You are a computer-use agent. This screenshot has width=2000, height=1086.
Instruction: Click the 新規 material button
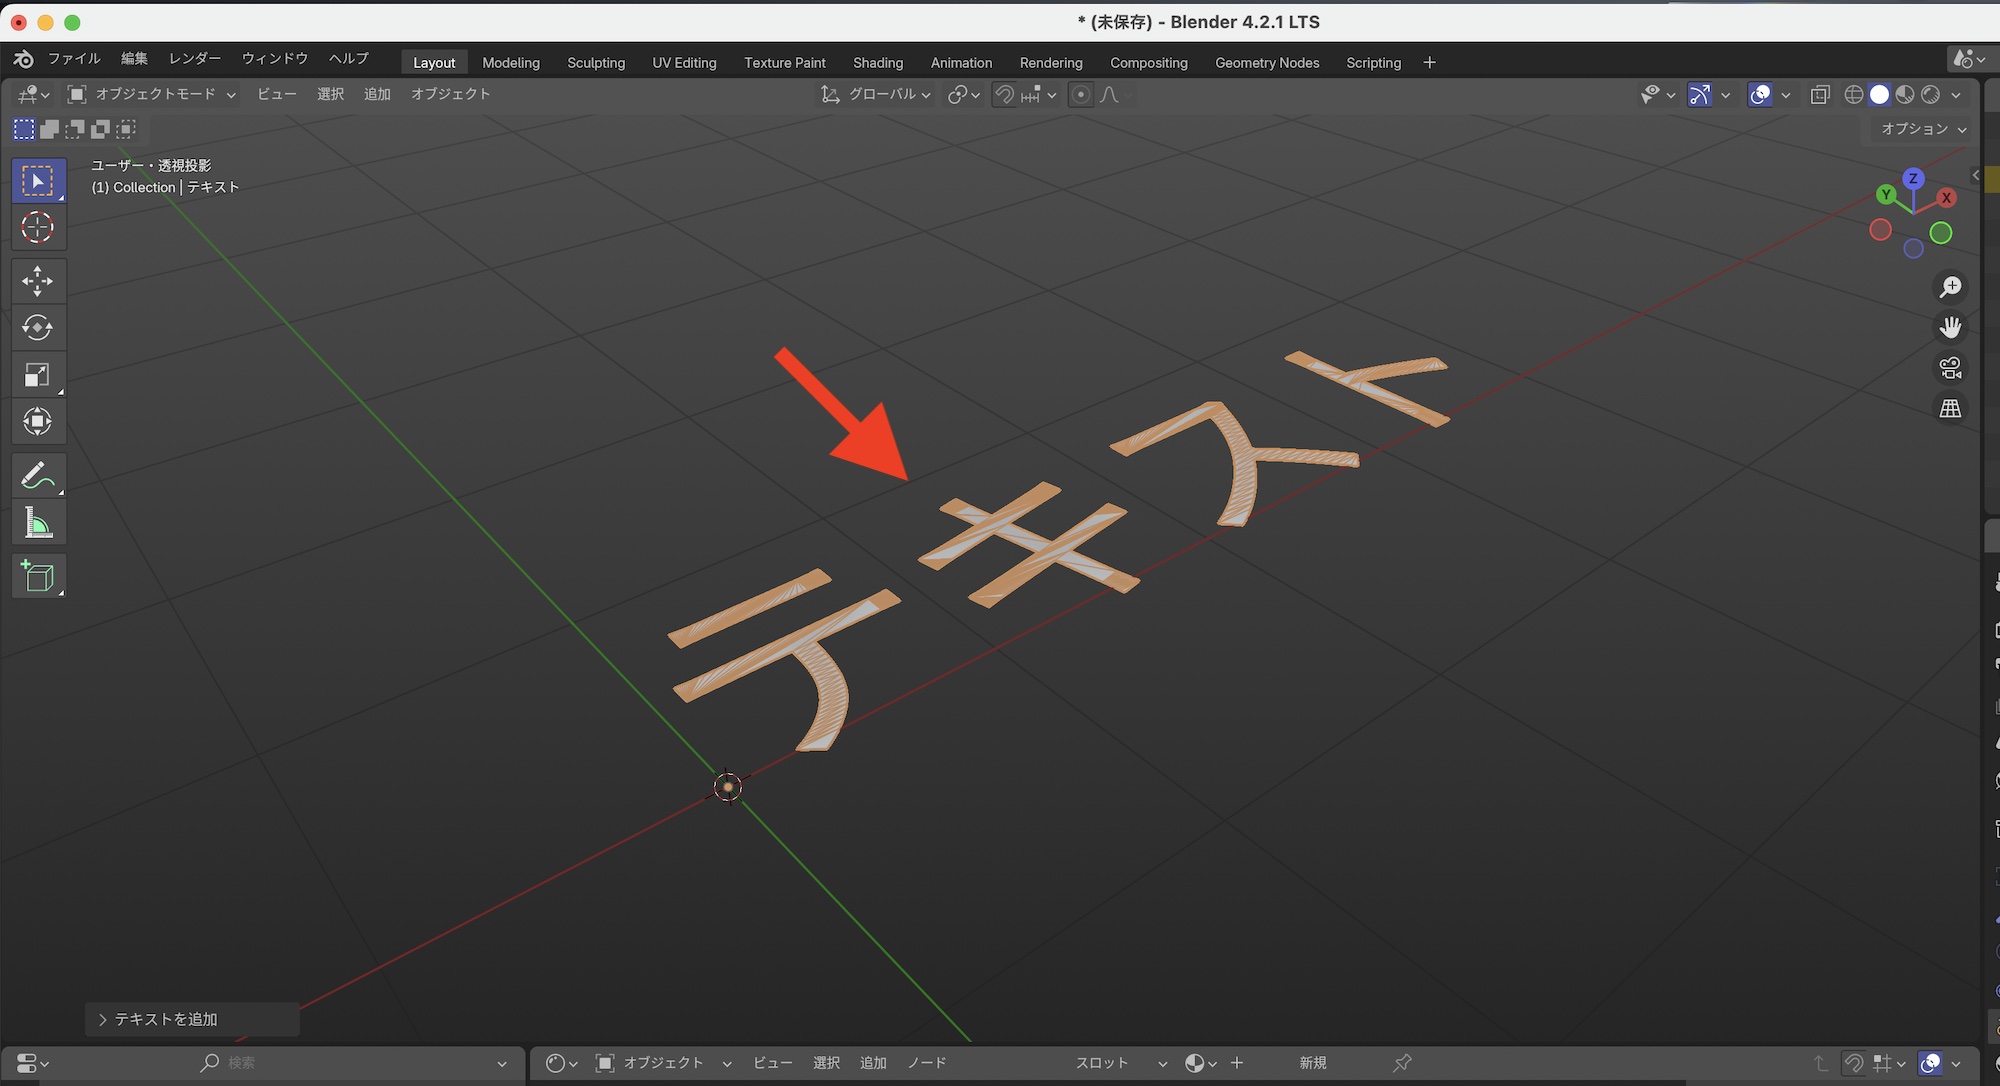[1312, 1063]
